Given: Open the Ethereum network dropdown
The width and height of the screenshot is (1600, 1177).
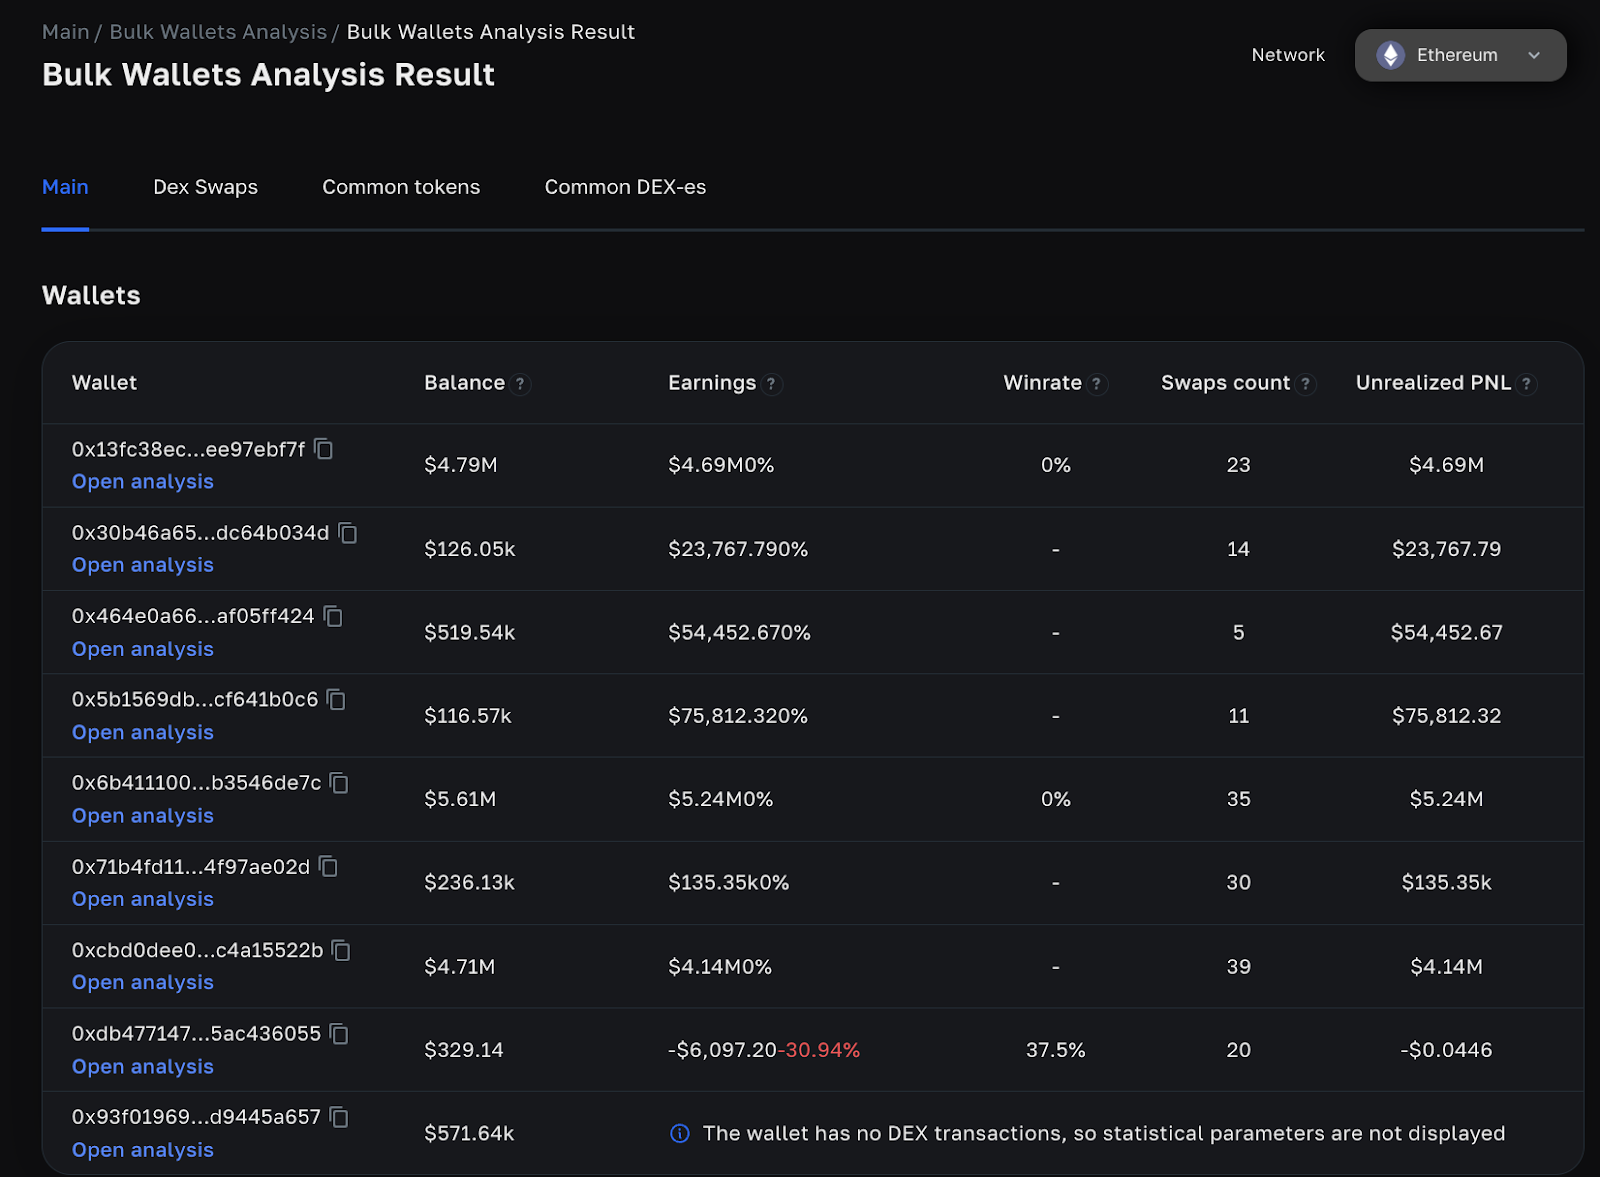Looking at the screenshot, I should coord(1459,55).
